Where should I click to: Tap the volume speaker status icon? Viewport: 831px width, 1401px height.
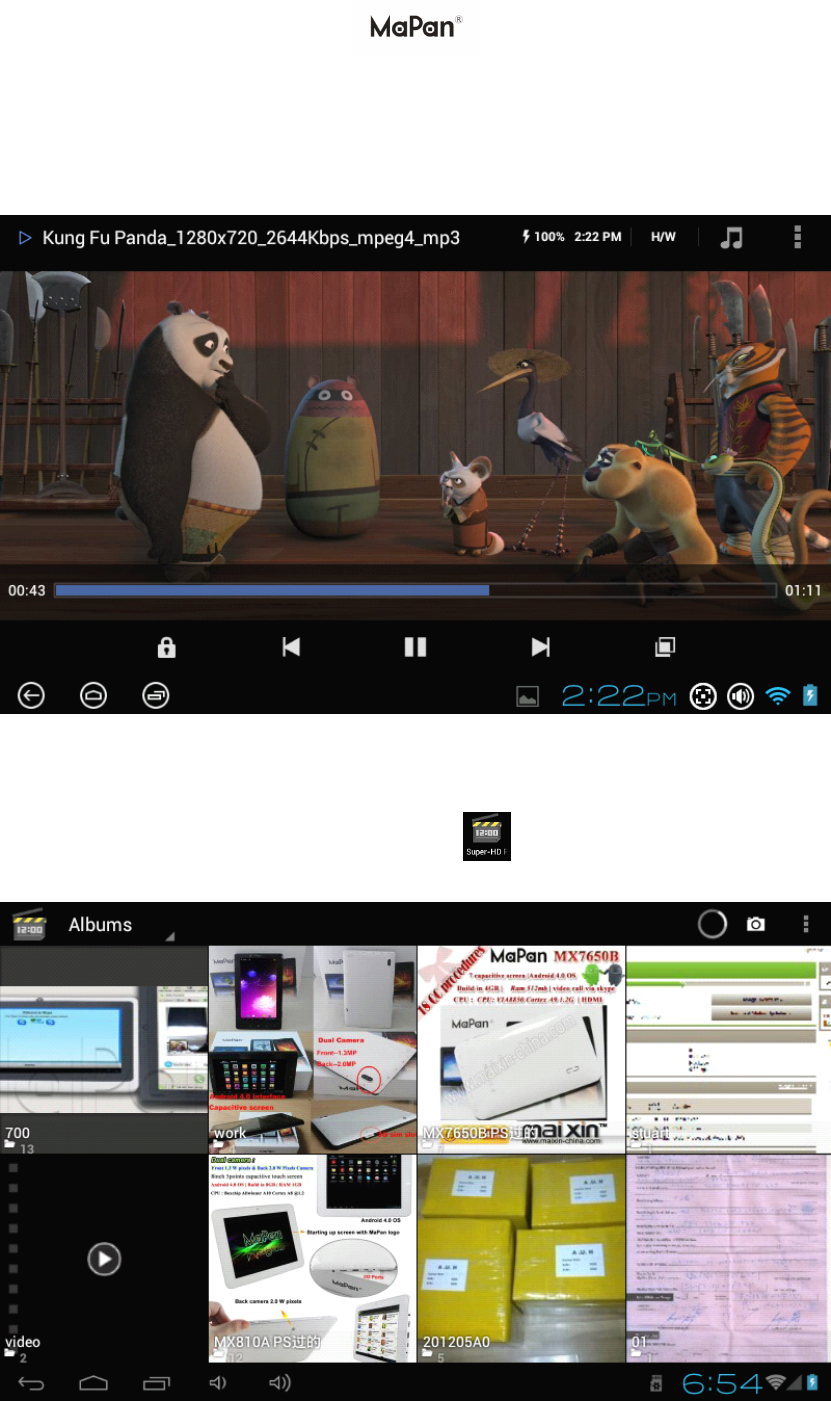[740, 696]
